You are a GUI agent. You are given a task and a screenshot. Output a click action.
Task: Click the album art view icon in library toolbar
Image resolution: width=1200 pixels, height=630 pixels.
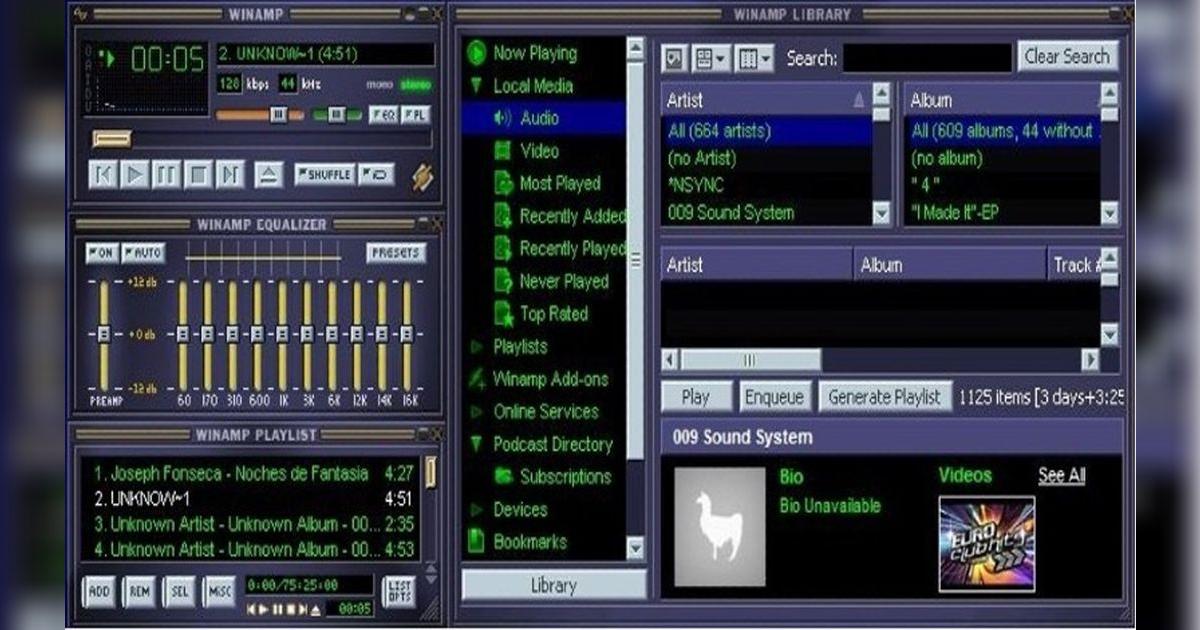click(675, 57)
